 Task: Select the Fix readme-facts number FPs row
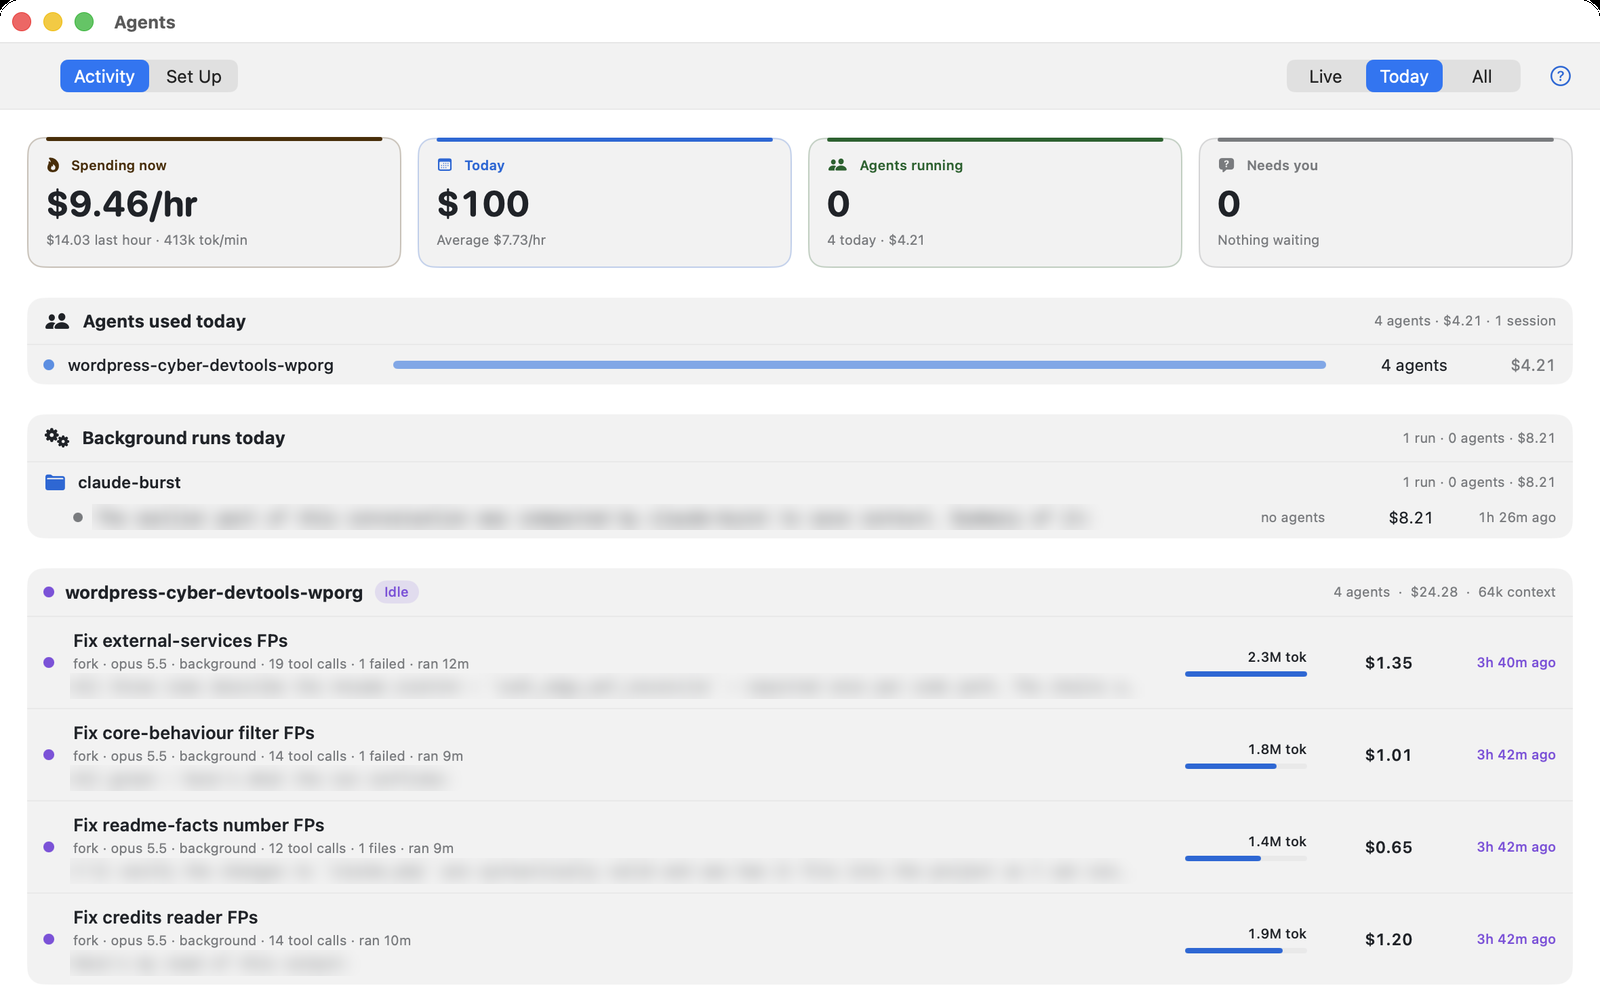pos(800,846)
